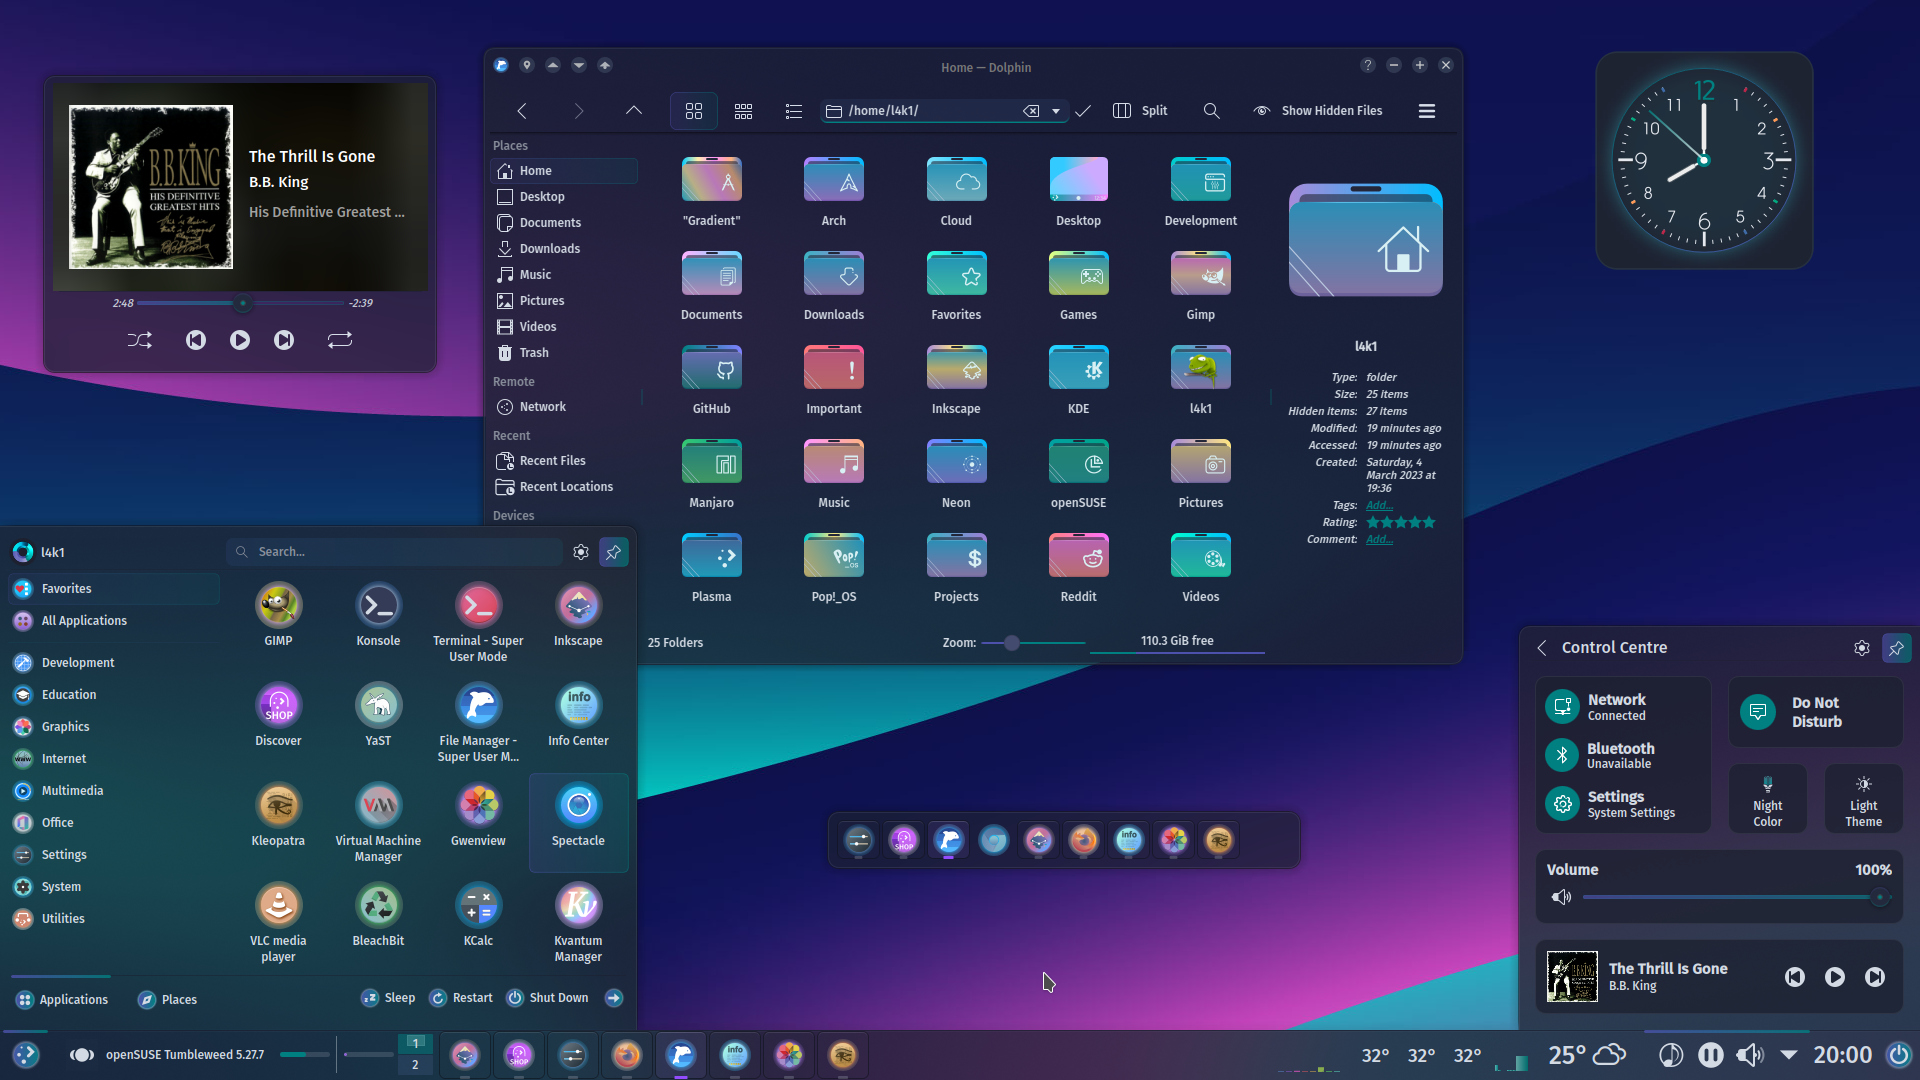Adjust the zoom slider in Dolphin

tap(1013, 643)
